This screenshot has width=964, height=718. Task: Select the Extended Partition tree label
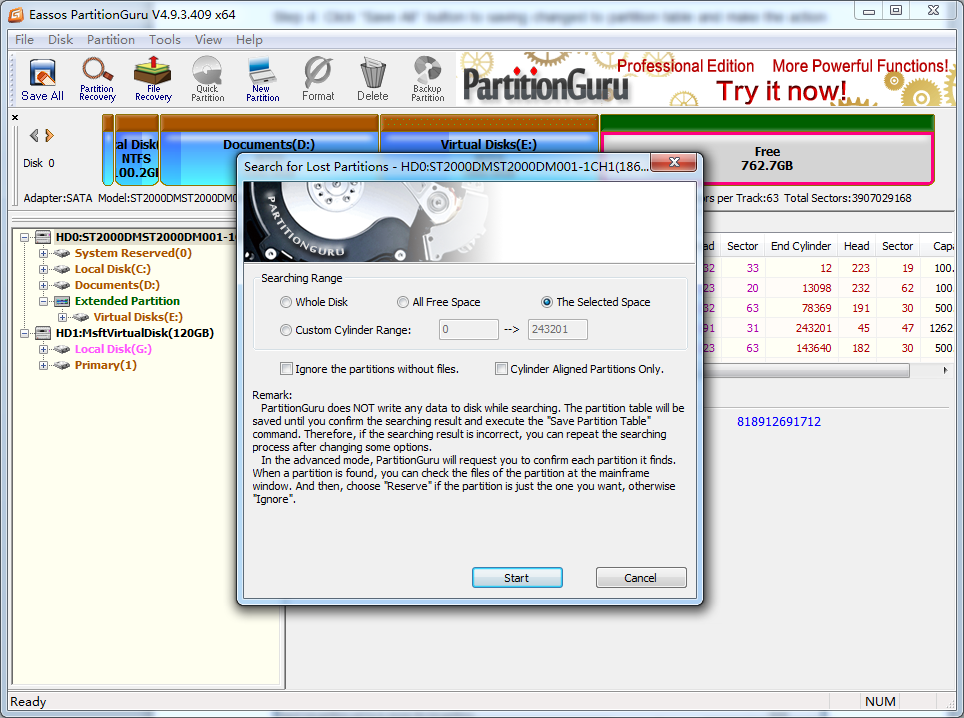pyautogui.click(x=127, y=301)
